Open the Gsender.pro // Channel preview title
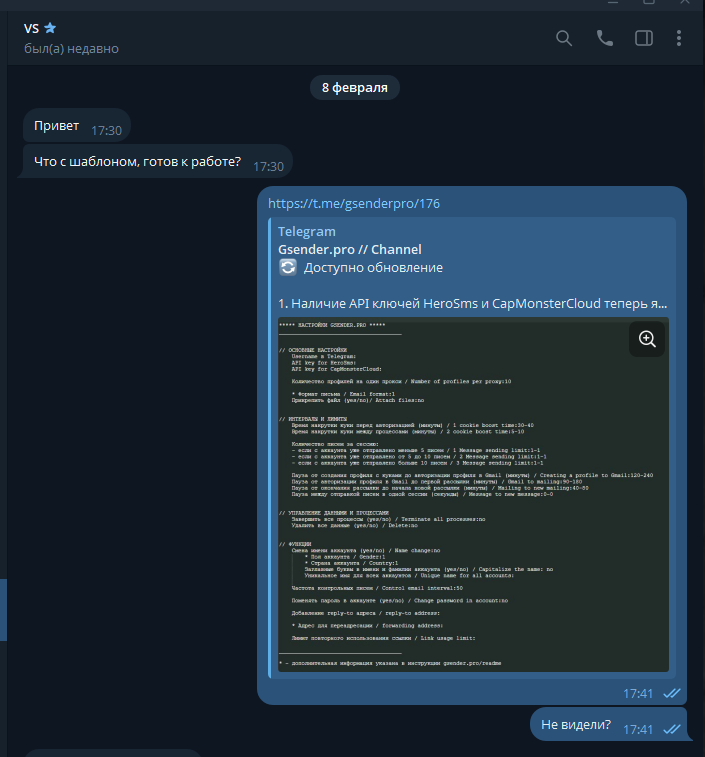Viewport: 705px width, 757px height. (350, 250)
